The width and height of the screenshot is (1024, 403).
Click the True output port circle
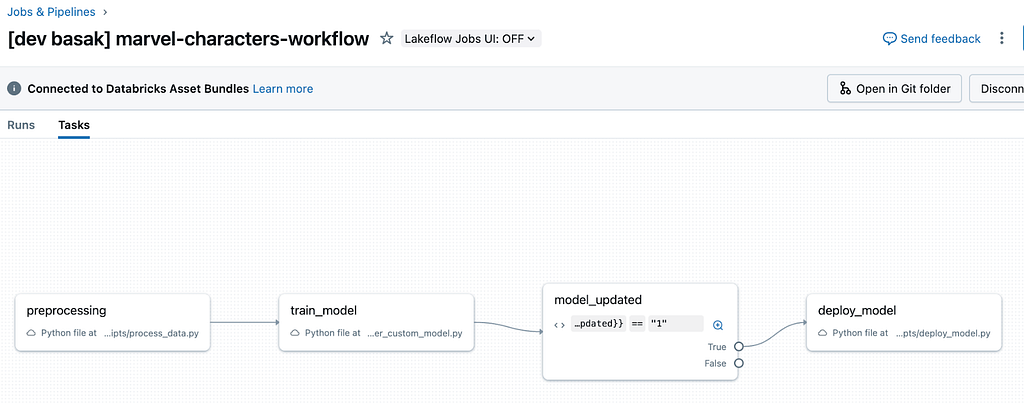739,347
